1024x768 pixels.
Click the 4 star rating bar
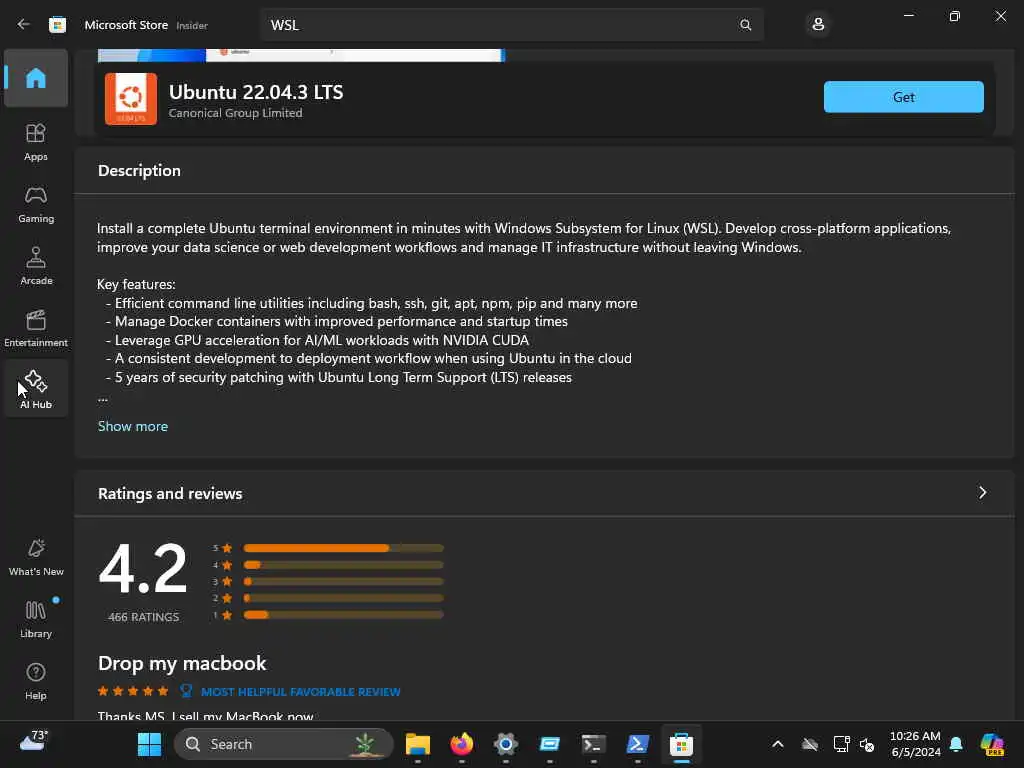coord(344,565)
